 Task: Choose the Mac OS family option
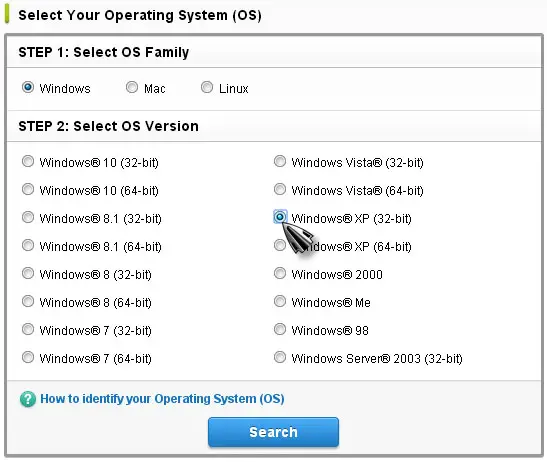(x=132, y=87)
